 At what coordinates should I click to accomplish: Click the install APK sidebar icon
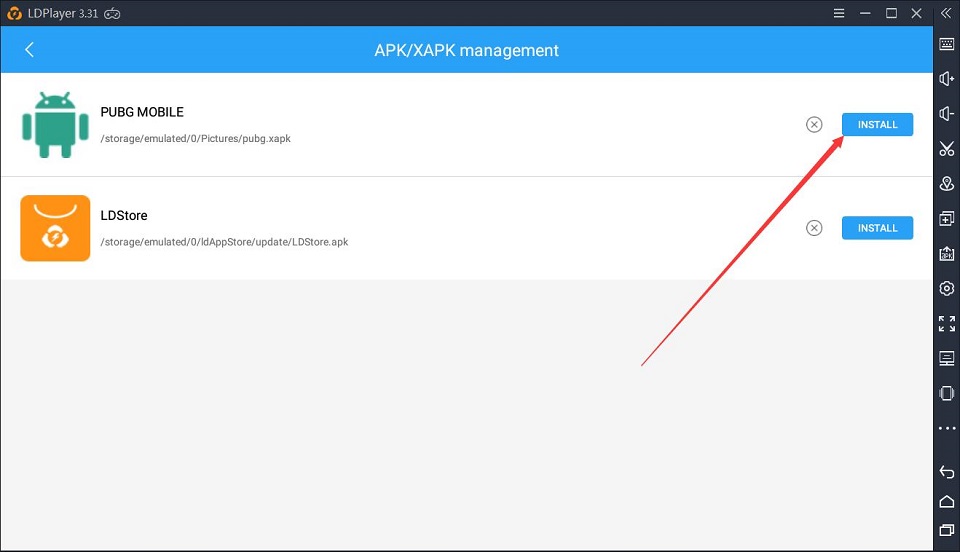[x=947, y=253]
